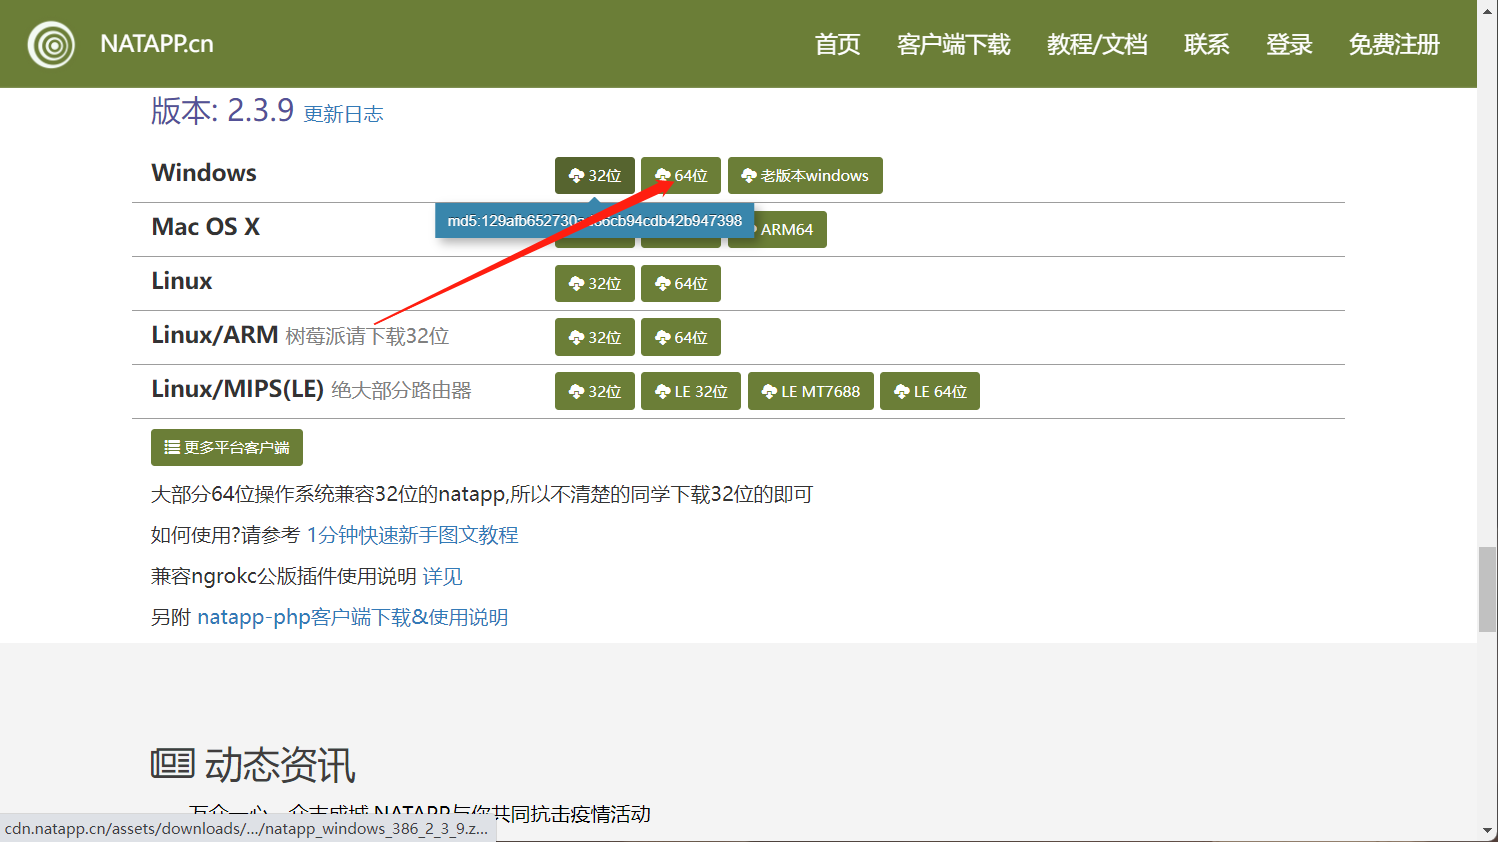Download Windows 64位 client

(x=681, y=175)
